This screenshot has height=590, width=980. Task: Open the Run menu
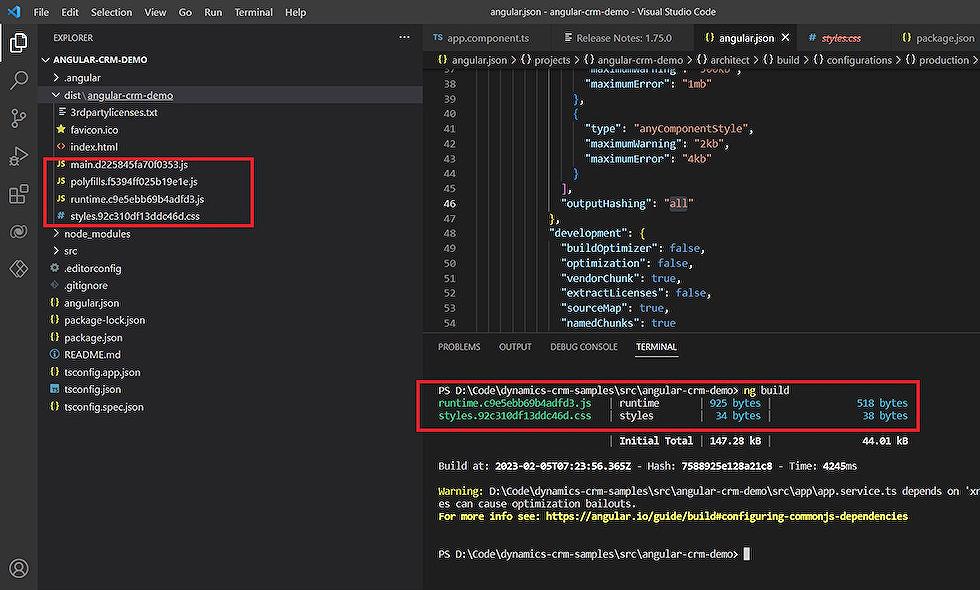pyautogui.click(x=213, y=12)
